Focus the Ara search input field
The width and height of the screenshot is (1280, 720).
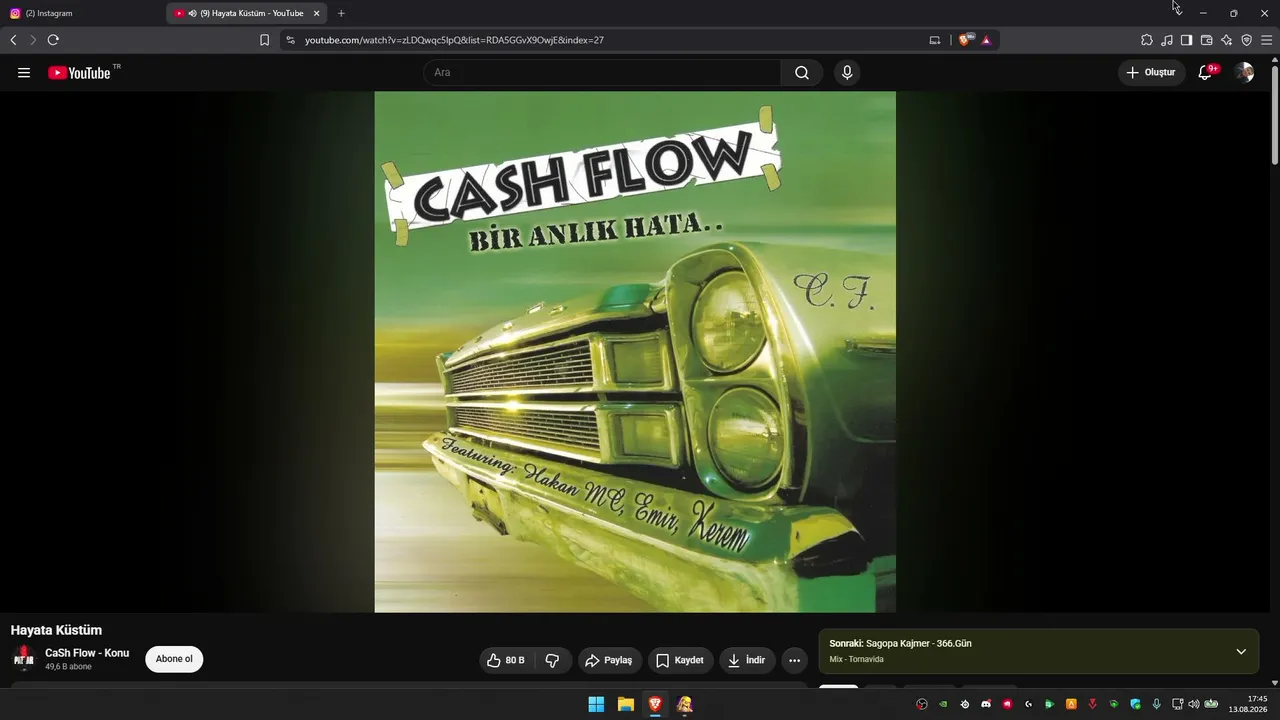(x=602, y=73)
